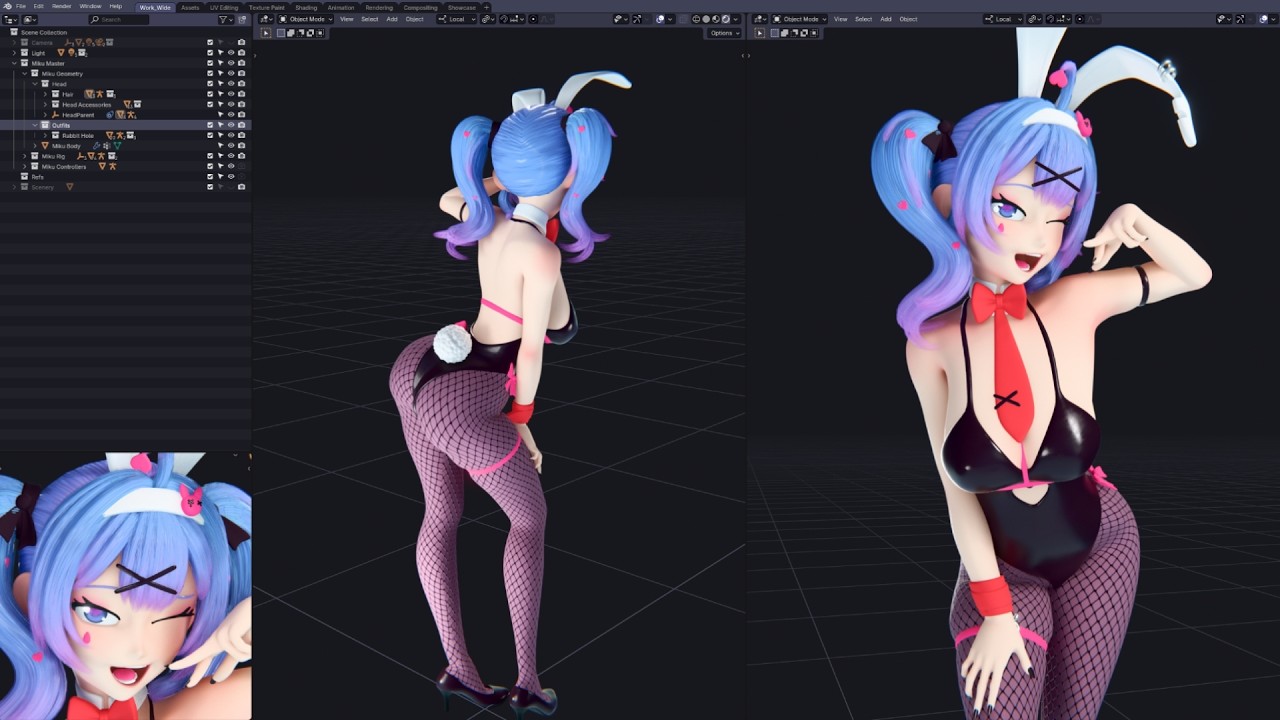Open middle viewport editor type selector
The width and height of the screenshot is (1280, 720).
point(266,19)
